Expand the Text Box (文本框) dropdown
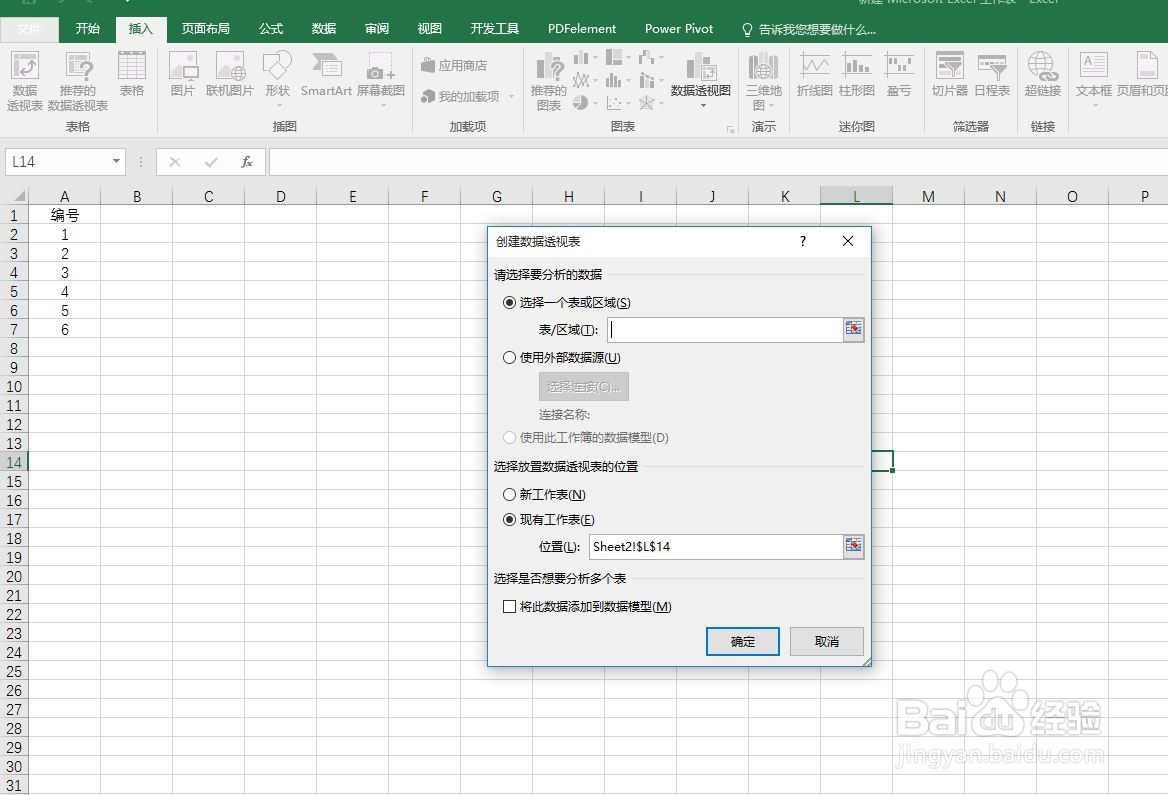This screenshot has width=1168, height=795. 1094,106
